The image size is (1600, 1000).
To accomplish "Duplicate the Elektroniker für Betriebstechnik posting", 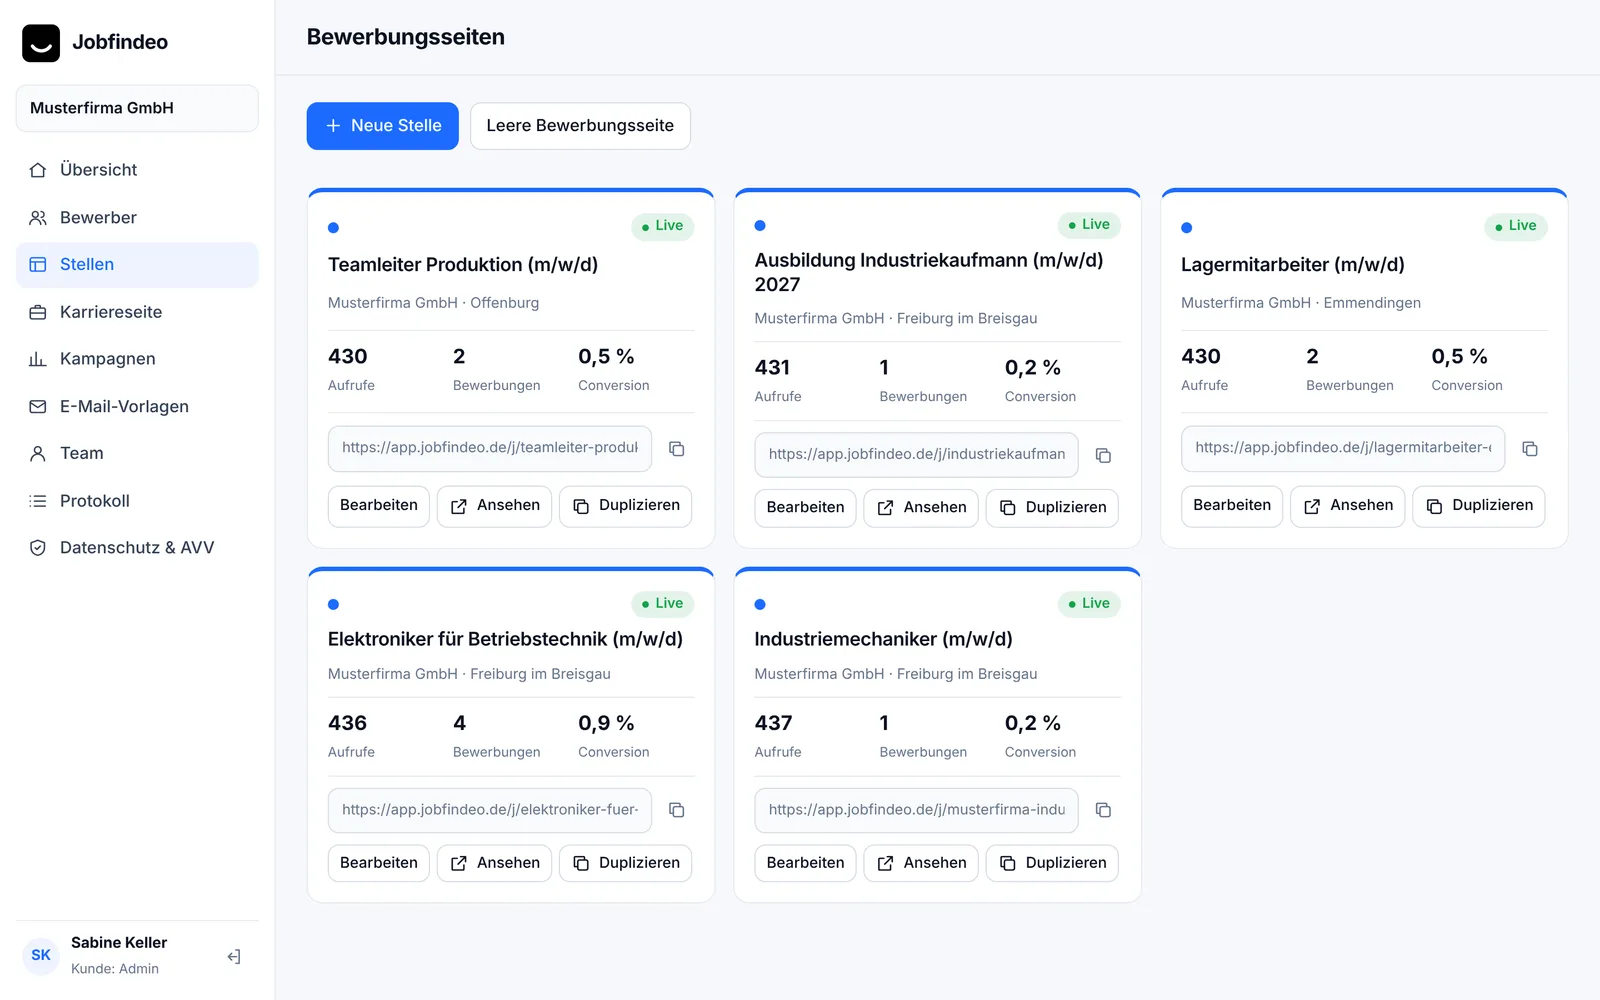I will [625, 863].
